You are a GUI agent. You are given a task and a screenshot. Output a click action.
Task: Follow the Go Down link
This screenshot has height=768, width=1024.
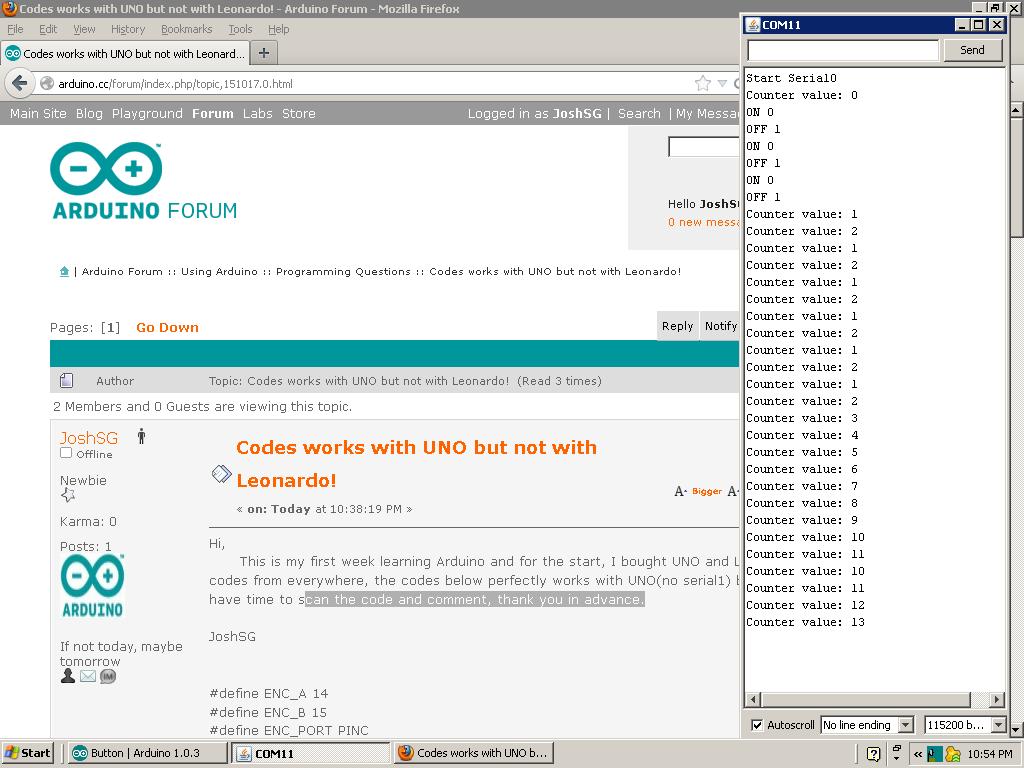tap(167, 327)
